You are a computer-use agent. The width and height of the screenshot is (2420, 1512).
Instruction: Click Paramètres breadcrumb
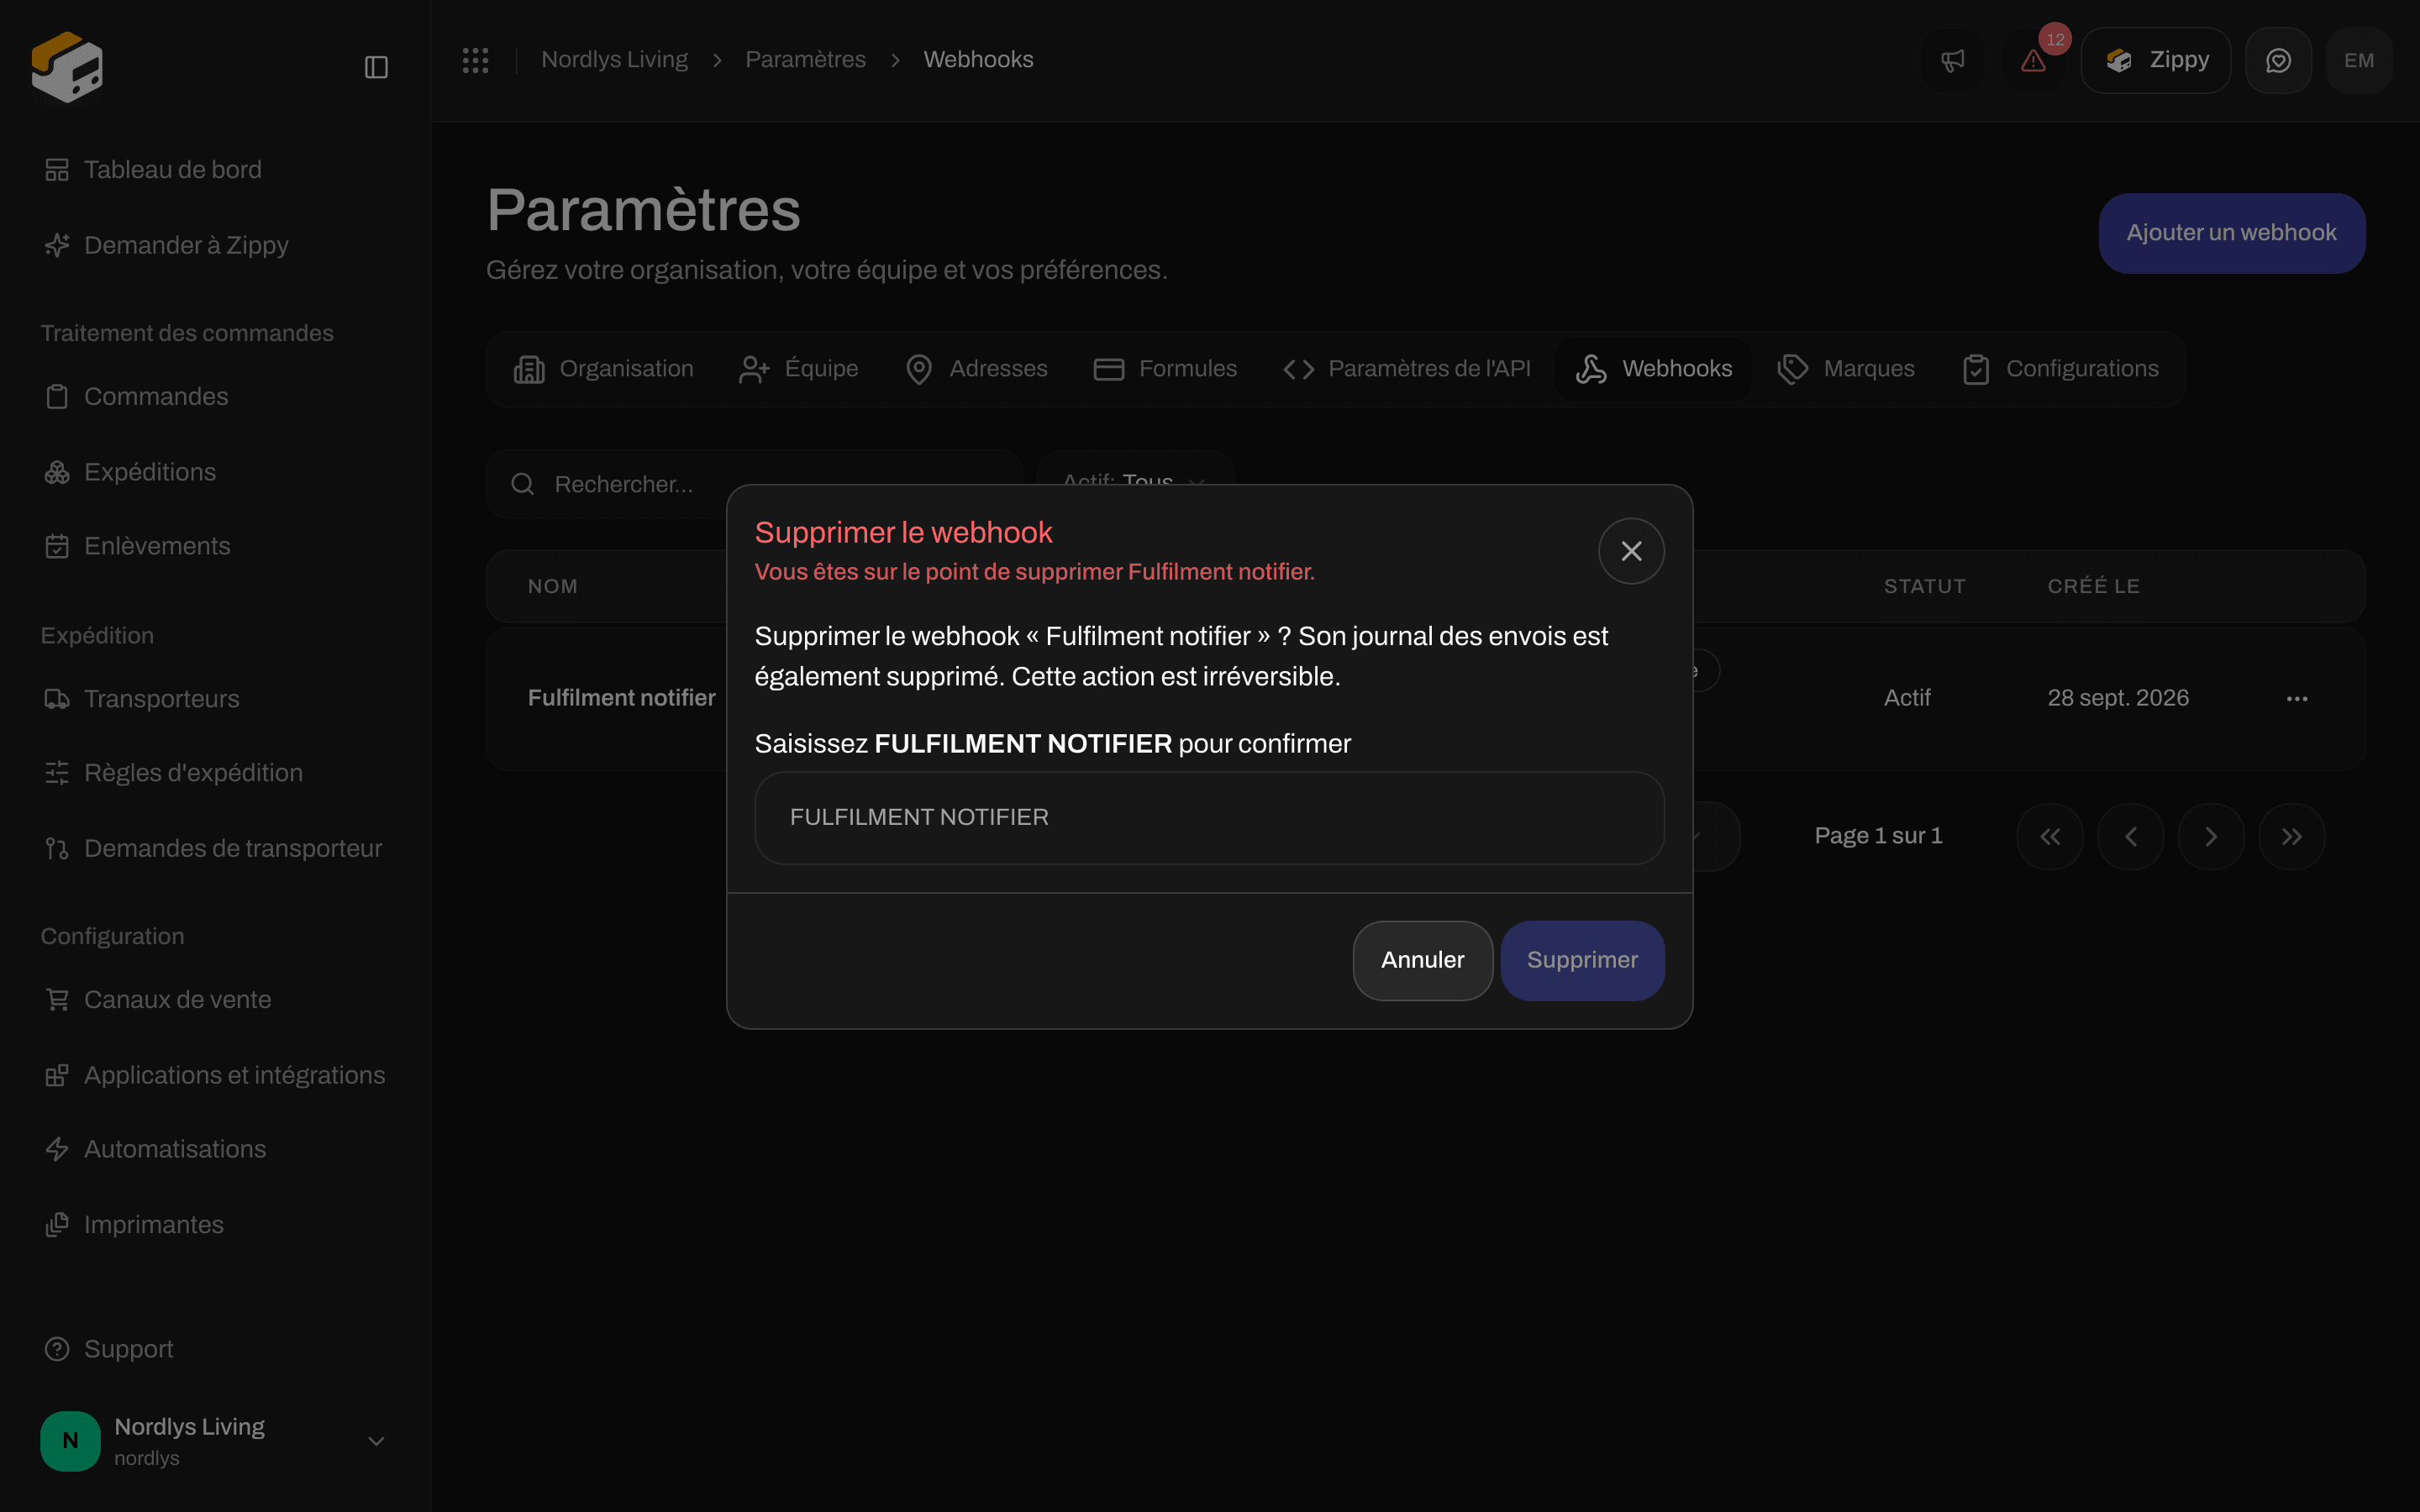[805, 60]
